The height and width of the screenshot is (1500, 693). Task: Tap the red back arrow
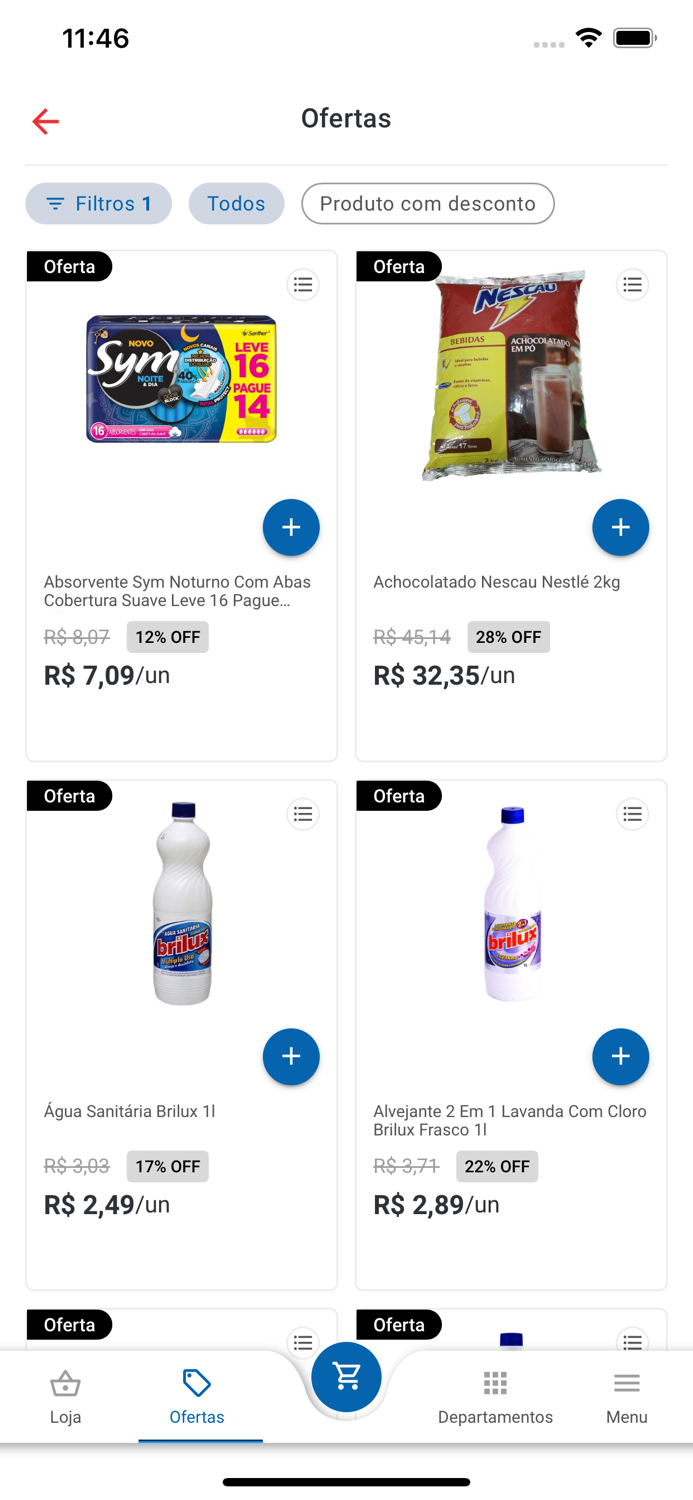coord(45,120)
